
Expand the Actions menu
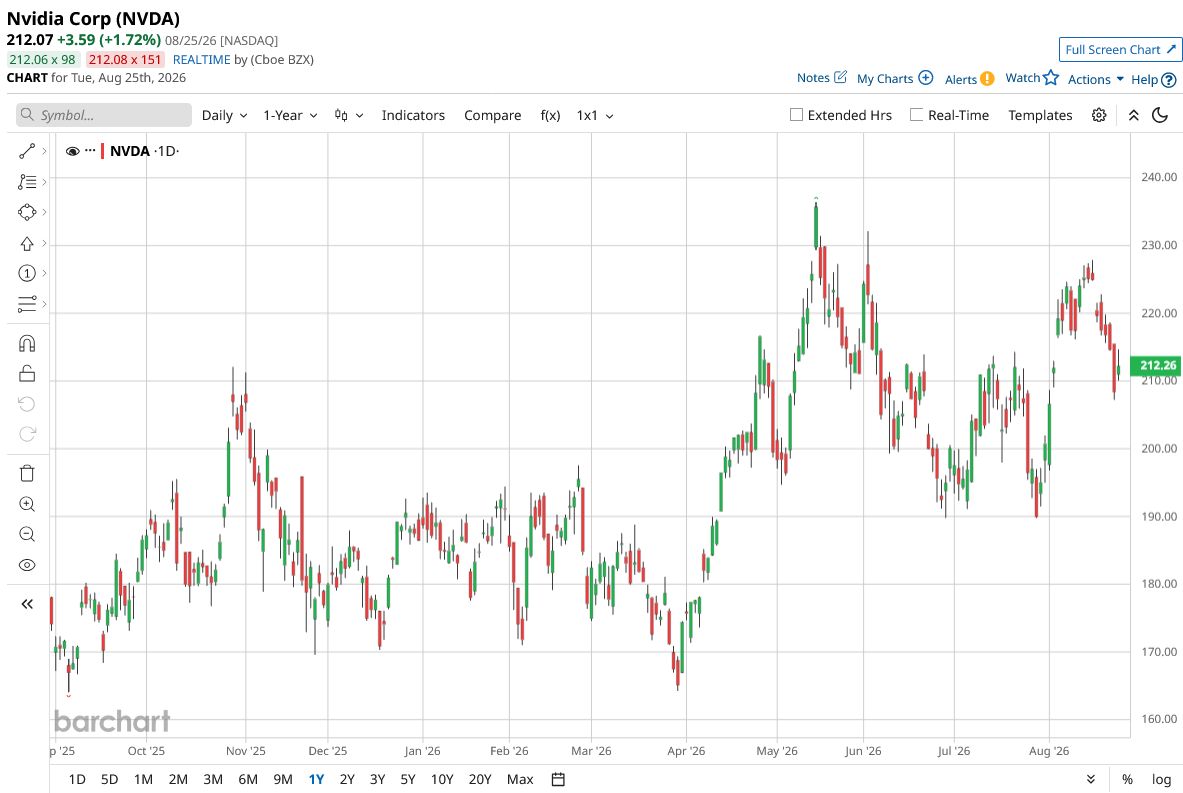pos(1095,79)
